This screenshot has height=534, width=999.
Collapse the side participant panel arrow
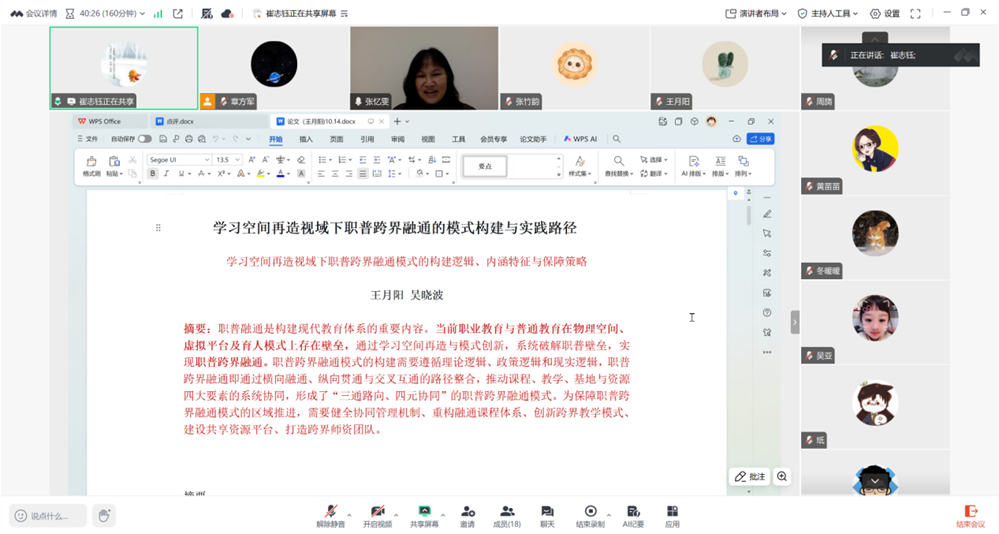click(x=794, y=322)
